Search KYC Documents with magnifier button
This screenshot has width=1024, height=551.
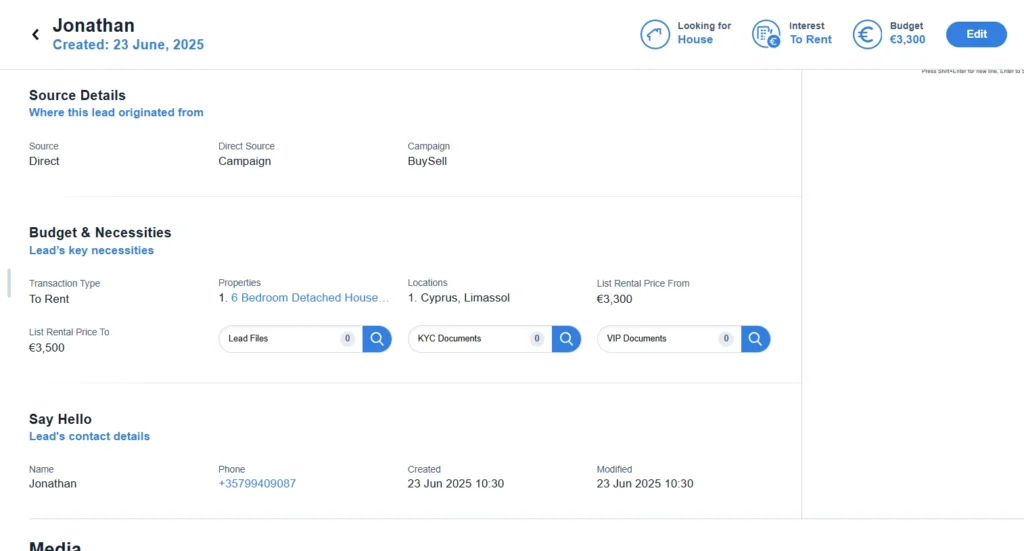pyautogui.click(x=566, y=339)
